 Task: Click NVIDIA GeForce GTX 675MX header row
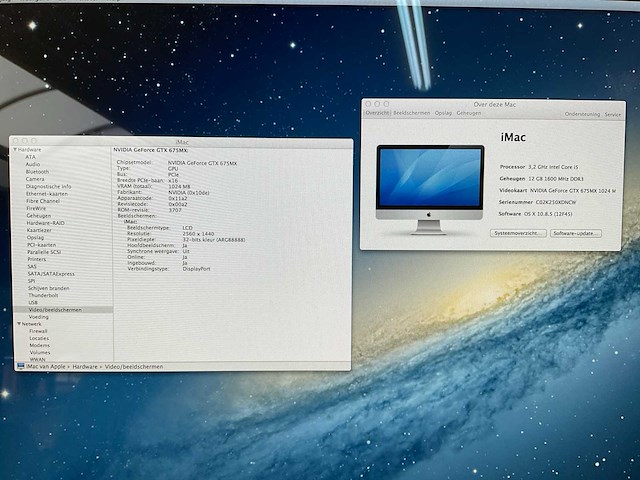tap(151, 150)
